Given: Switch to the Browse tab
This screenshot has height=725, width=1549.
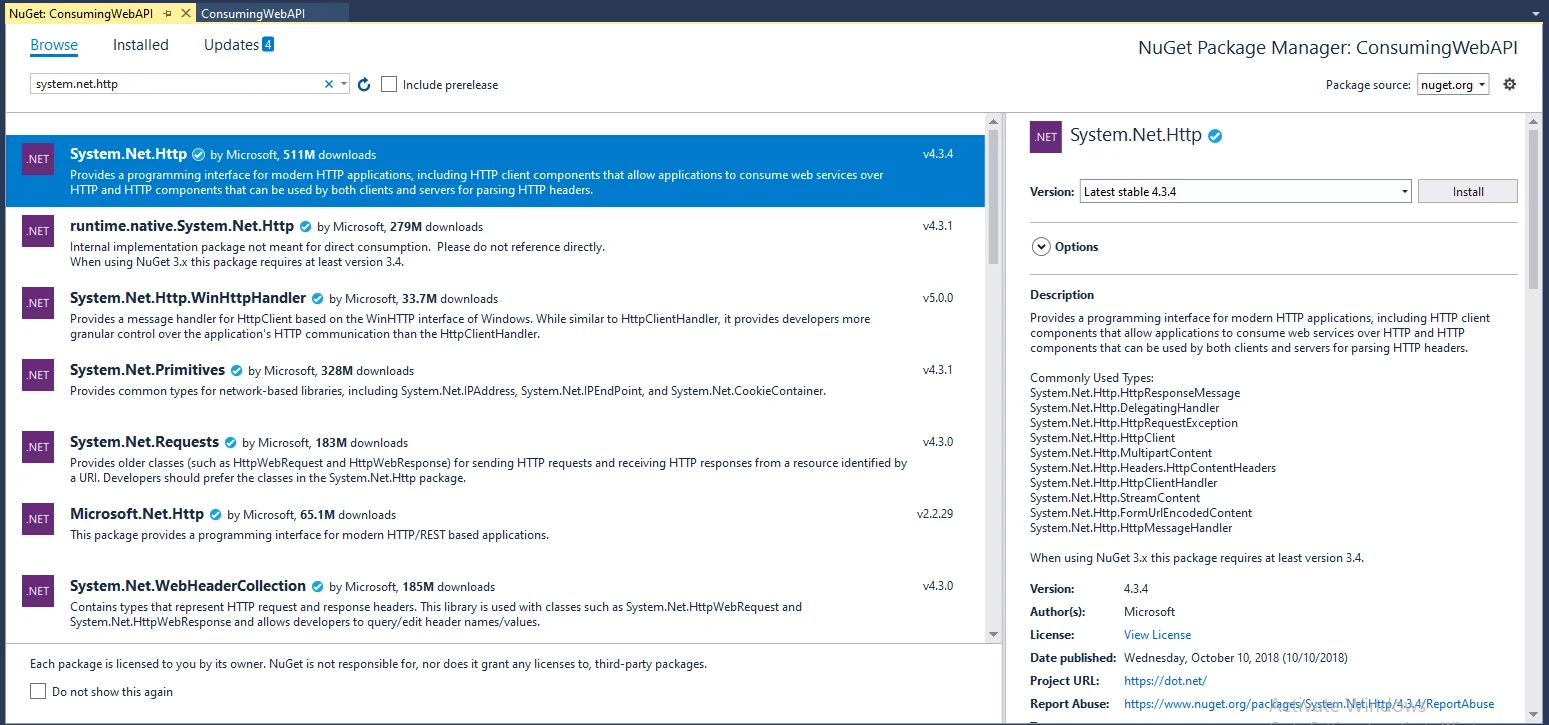Looking at the screenshot, I should (x=54, y=45).
